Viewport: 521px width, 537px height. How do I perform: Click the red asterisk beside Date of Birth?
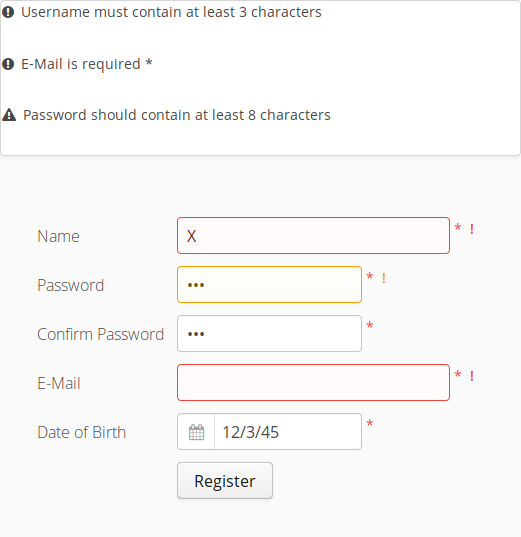click(370, 424)
